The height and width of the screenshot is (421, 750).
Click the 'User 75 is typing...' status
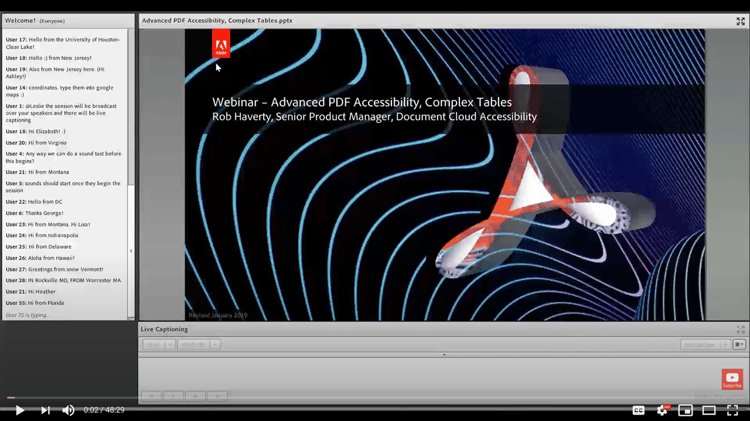pos(27,315)
